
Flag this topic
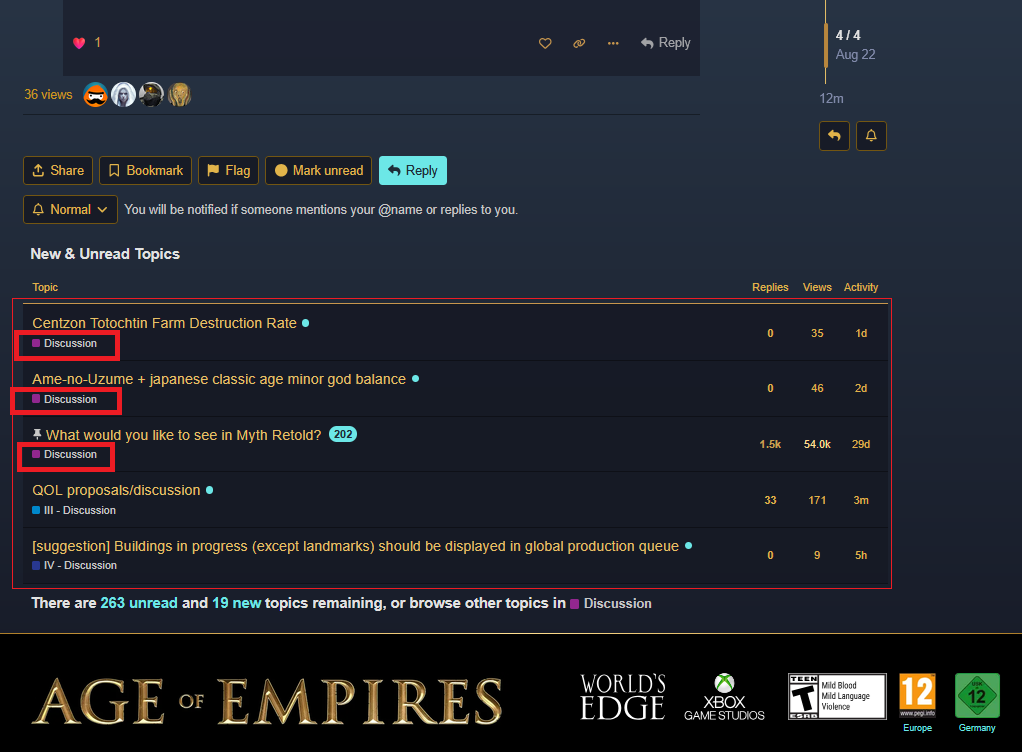[x=229, y=171]
